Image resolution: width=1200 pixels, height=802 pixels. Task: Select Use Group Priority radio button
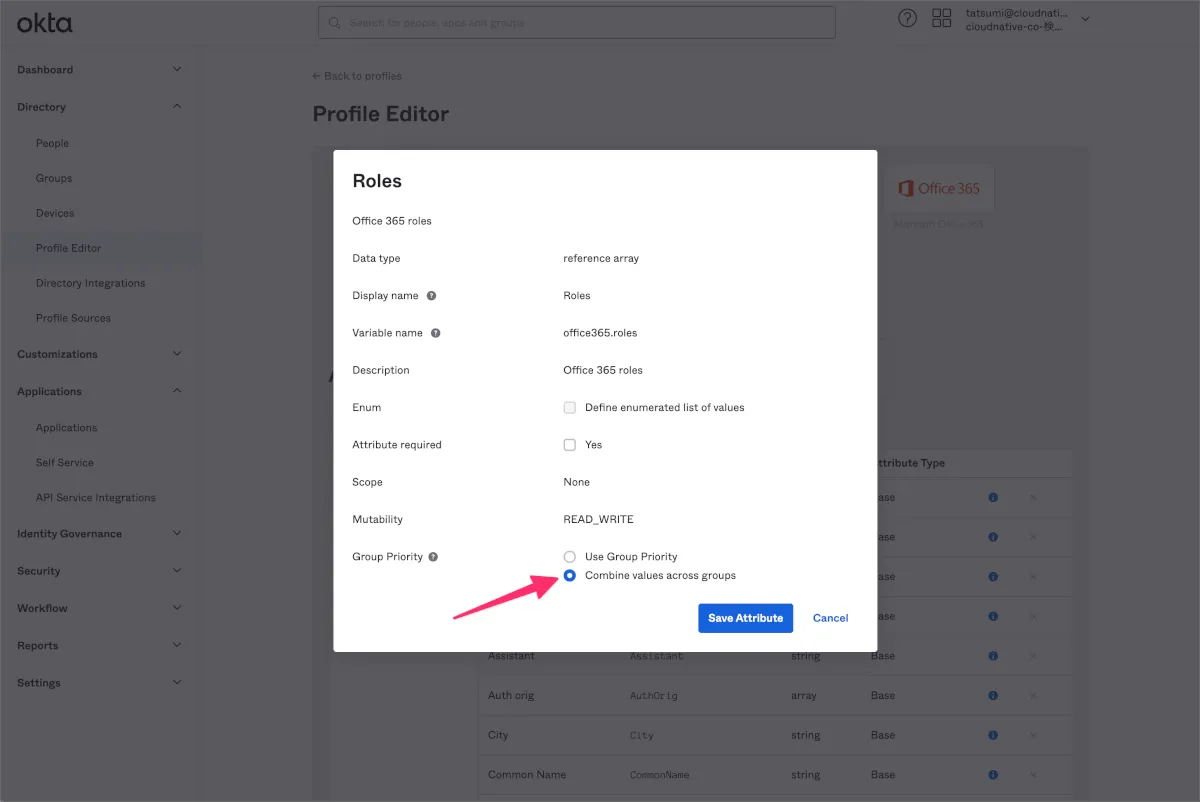tap(570, 557)
